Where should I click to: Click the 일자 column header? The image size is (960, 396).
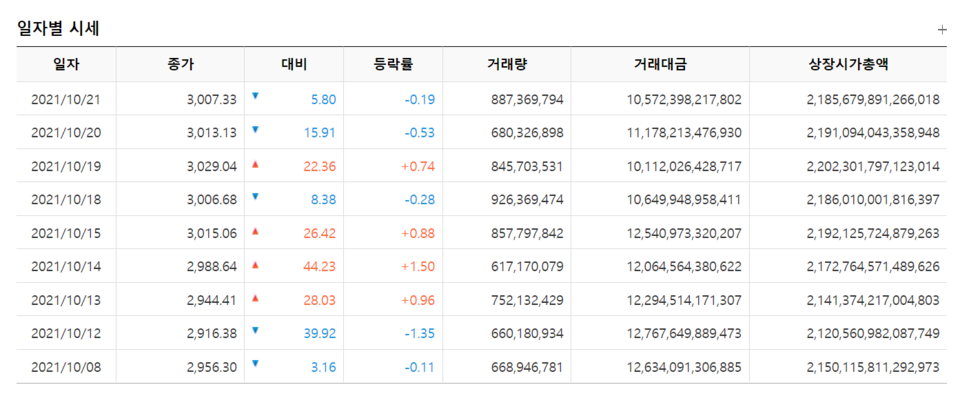[x=66, y=64]
